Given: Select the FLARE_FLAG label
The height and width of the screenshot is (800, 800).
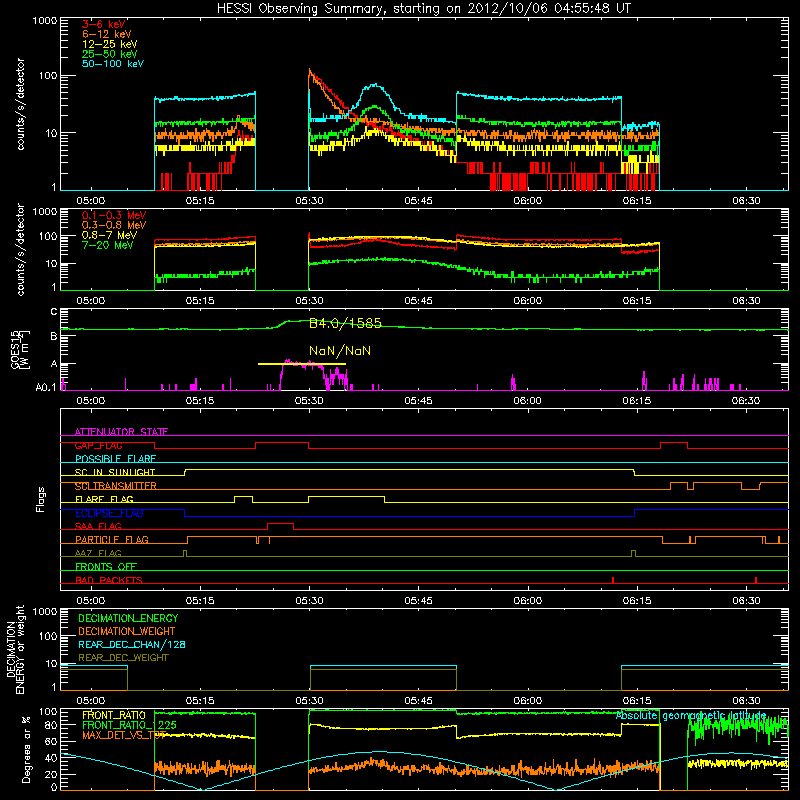Looking at the screenshot, I should coord(104,499).
